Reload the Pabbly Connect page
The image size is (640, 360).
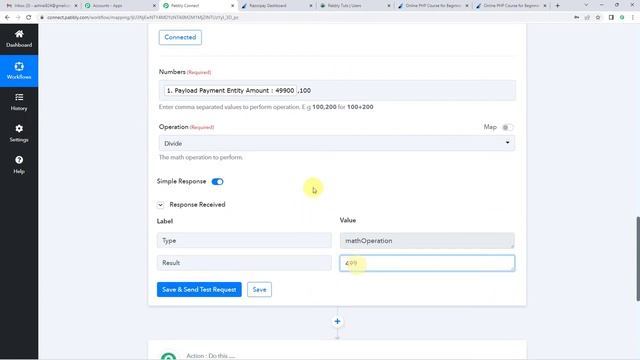(29, 18)
